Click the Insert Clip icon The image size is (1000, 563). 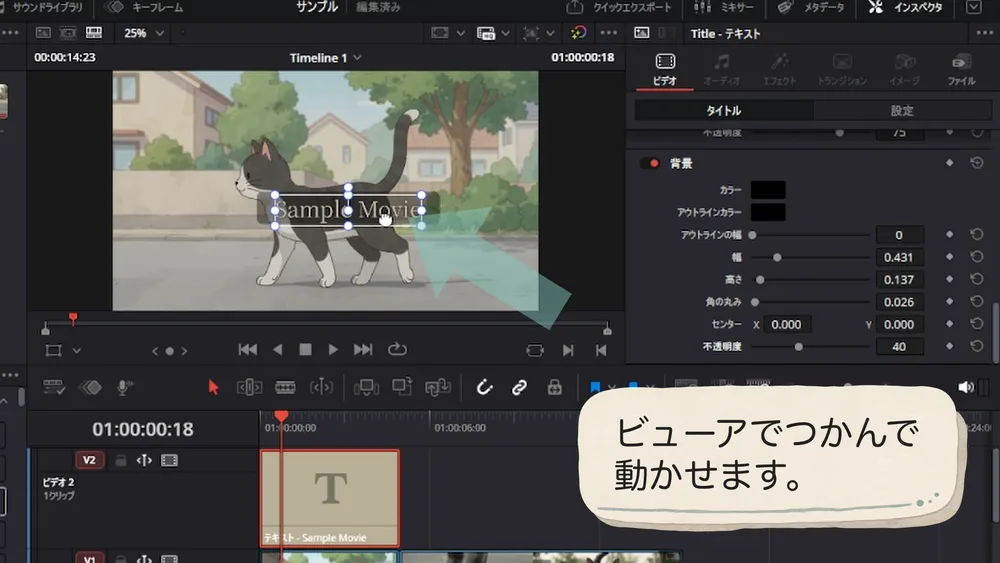366,387
